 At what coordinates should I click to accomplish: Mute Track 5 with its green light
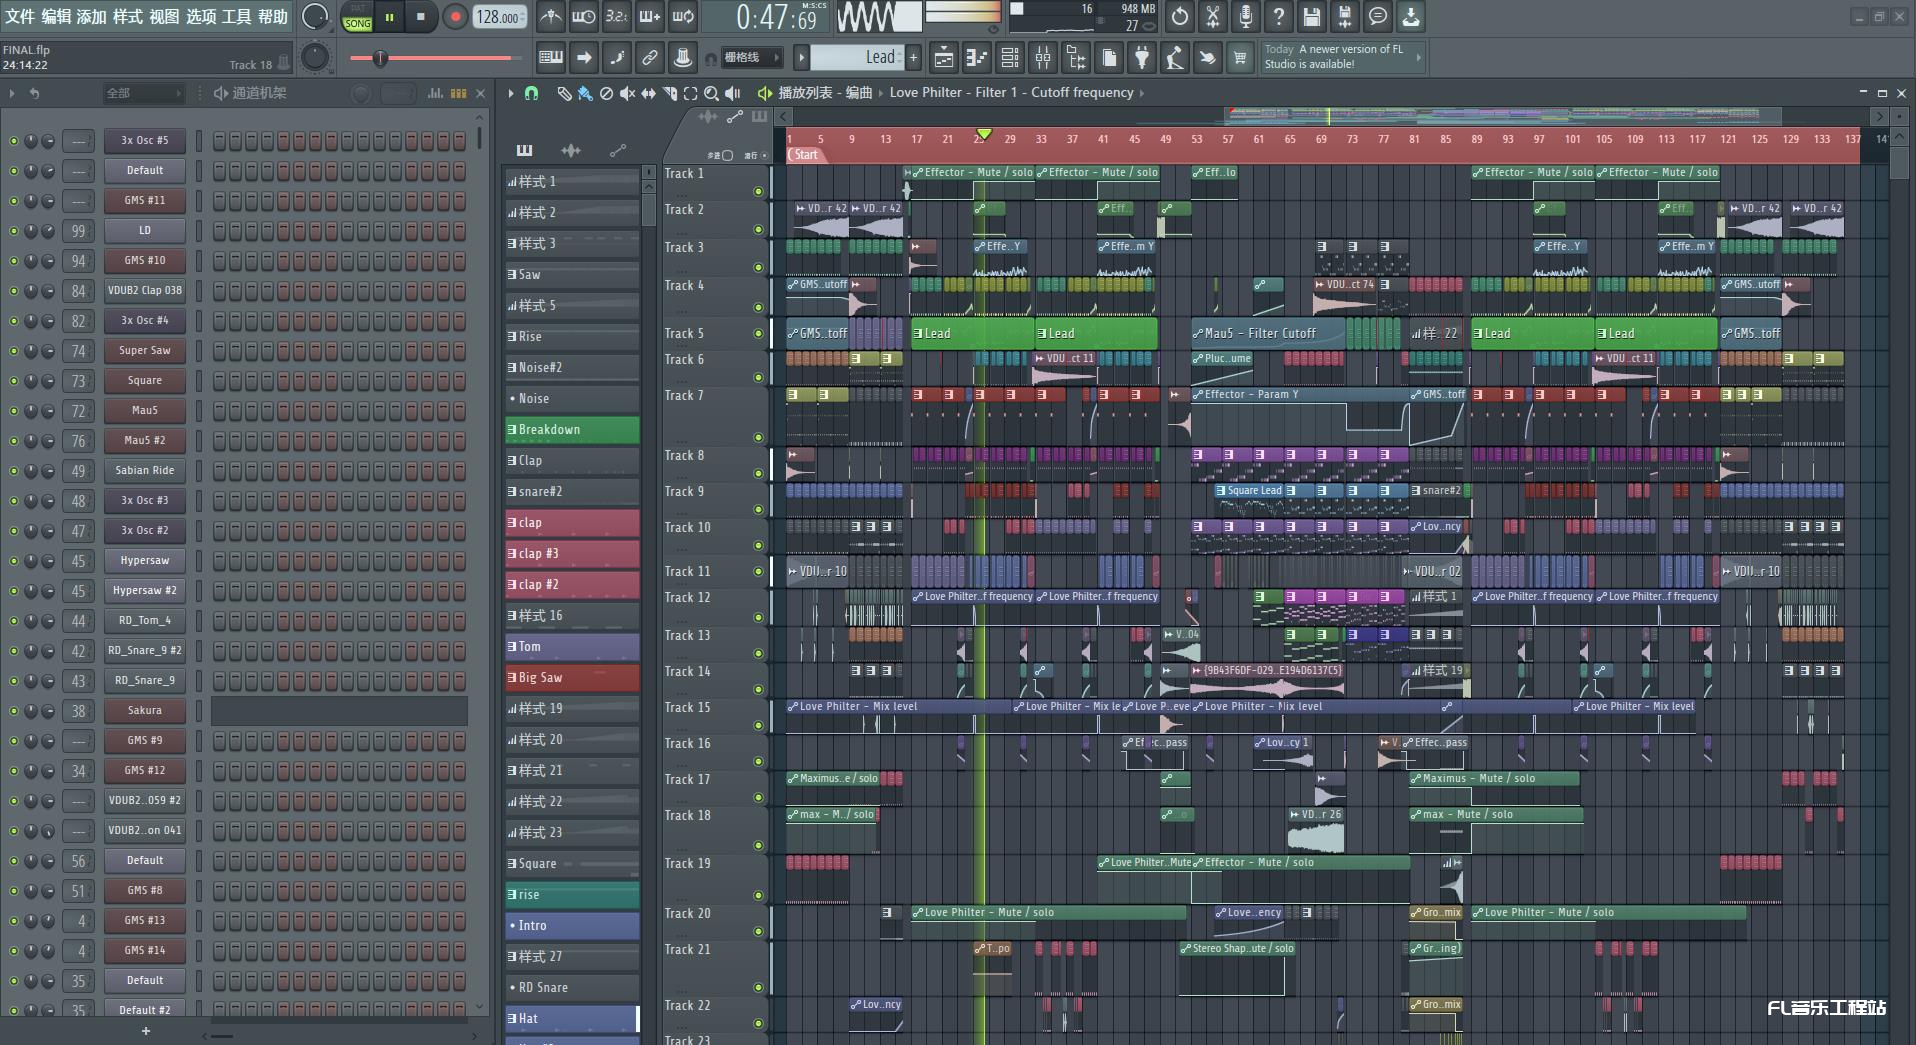click(758, 334)
